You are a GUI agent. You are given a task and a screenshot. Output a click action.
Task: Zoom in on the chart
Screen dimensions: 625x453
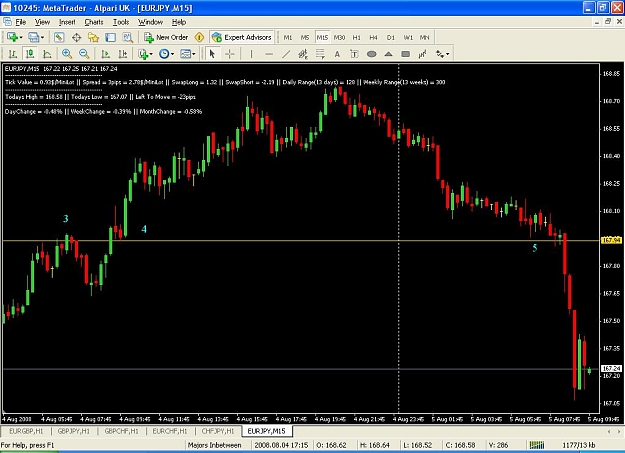click(x=67, y=53)
